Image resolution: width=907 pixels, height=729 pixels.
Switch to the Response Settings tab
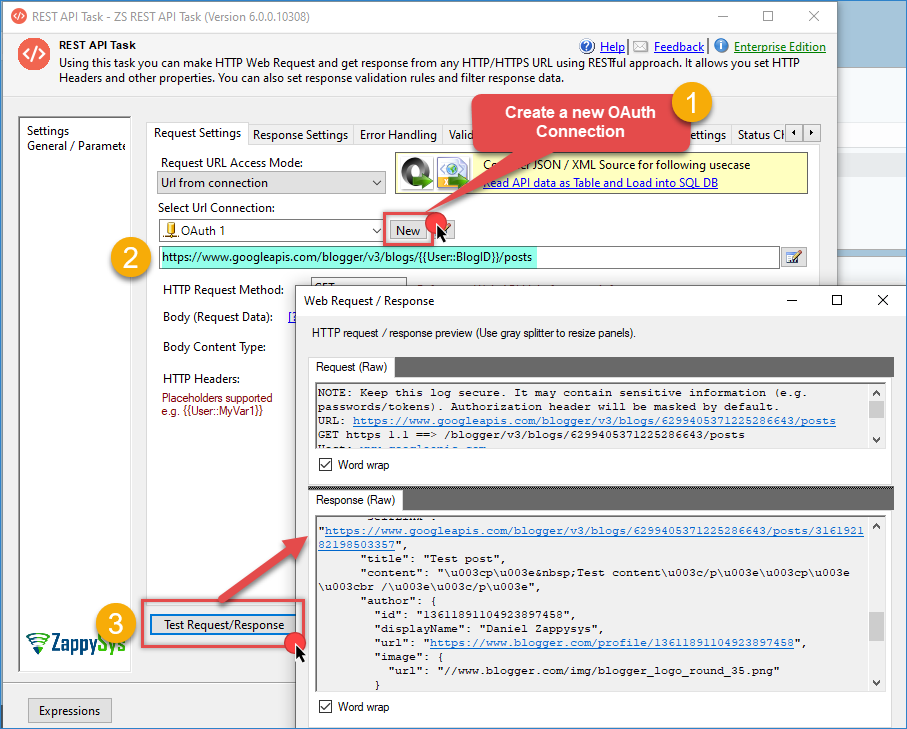[x=300, y=135]
